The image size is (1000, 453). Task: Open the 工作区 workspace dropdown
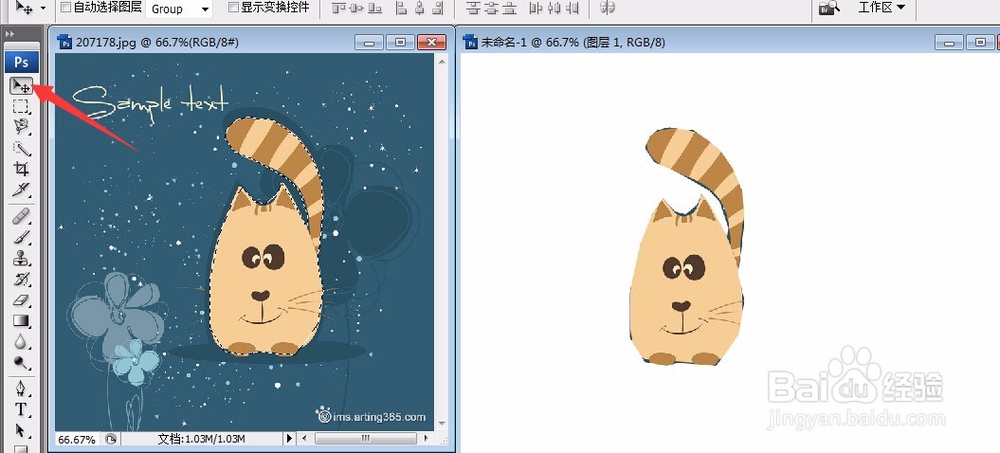tap(881, 8)
